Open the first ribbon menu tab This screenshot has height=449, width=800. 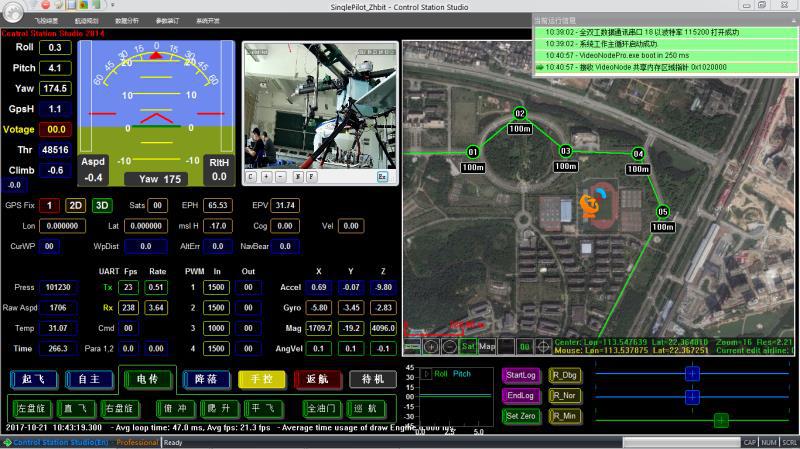click(46, 21)
